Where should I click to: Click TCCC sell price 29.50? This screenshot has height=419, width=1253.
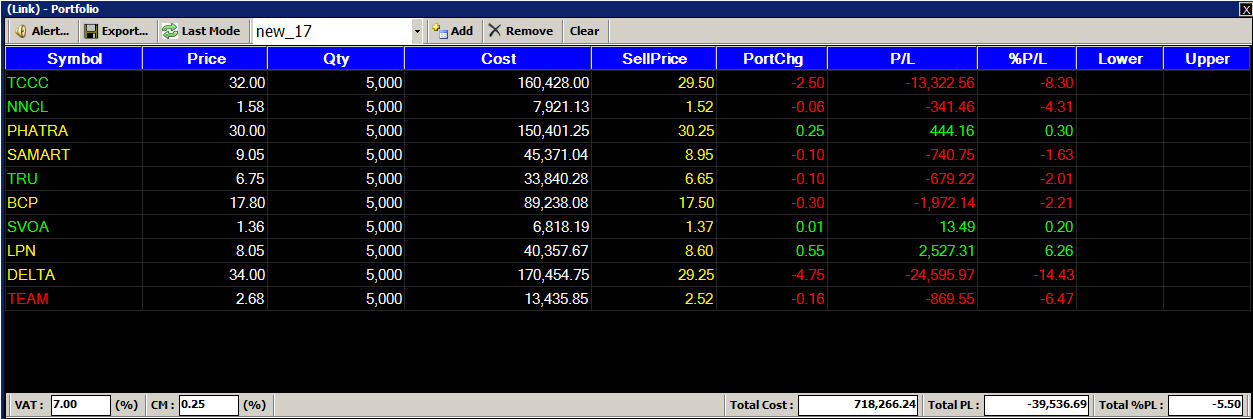tap(696, 83)
